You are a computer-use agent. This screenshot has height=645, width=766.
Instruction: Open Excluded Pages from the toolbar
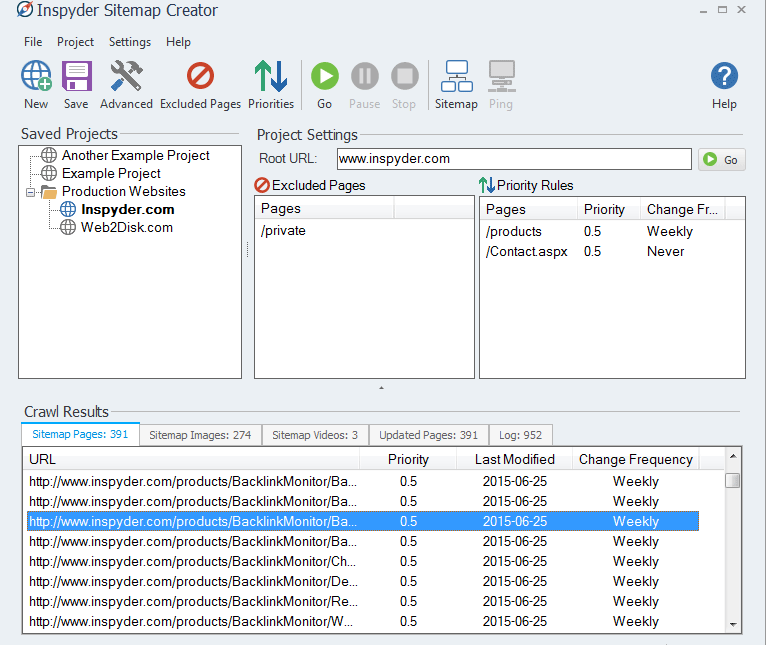200,77
